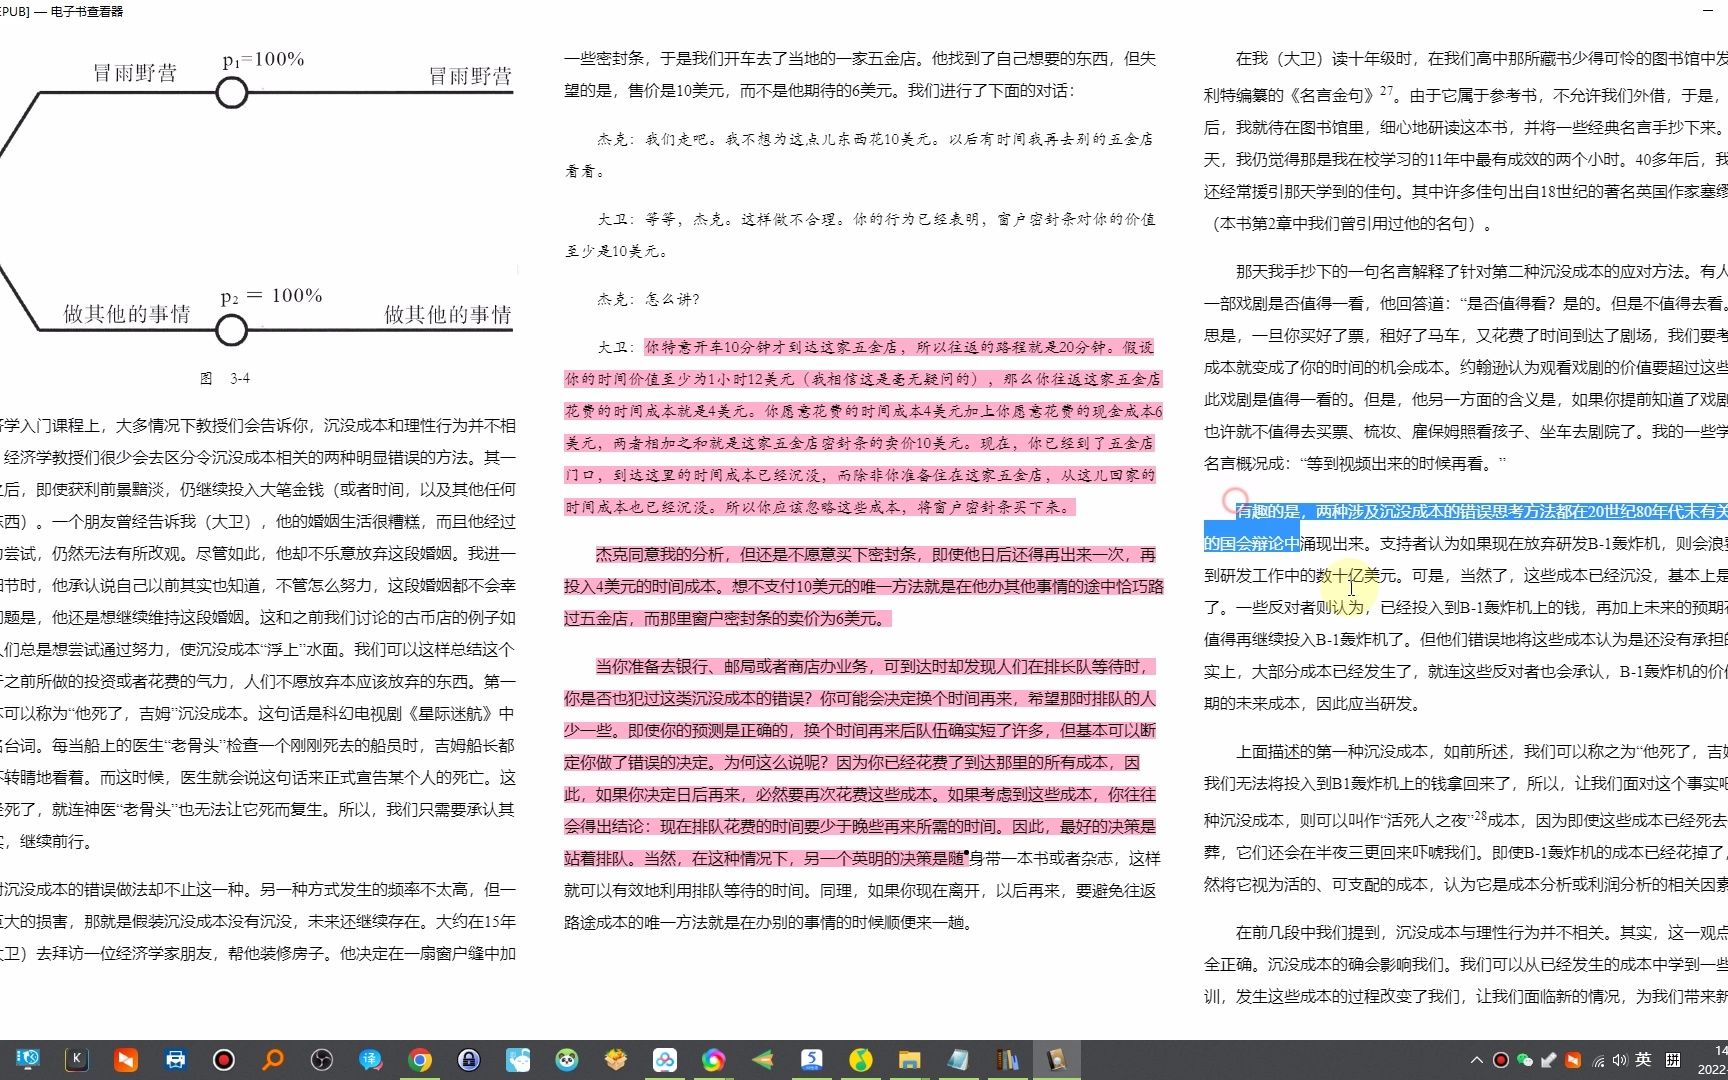Click the paragraph starting 那天我手抄下的一句名言
This screenshot has width=1728, height=1080.
(x=1466, y=367)
